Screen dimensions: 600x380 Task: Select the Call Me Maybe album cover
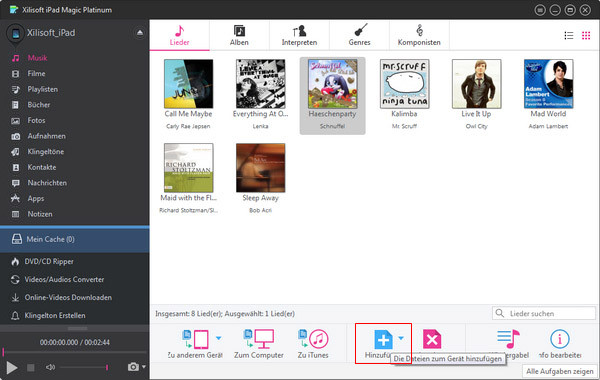click(189, 84)
